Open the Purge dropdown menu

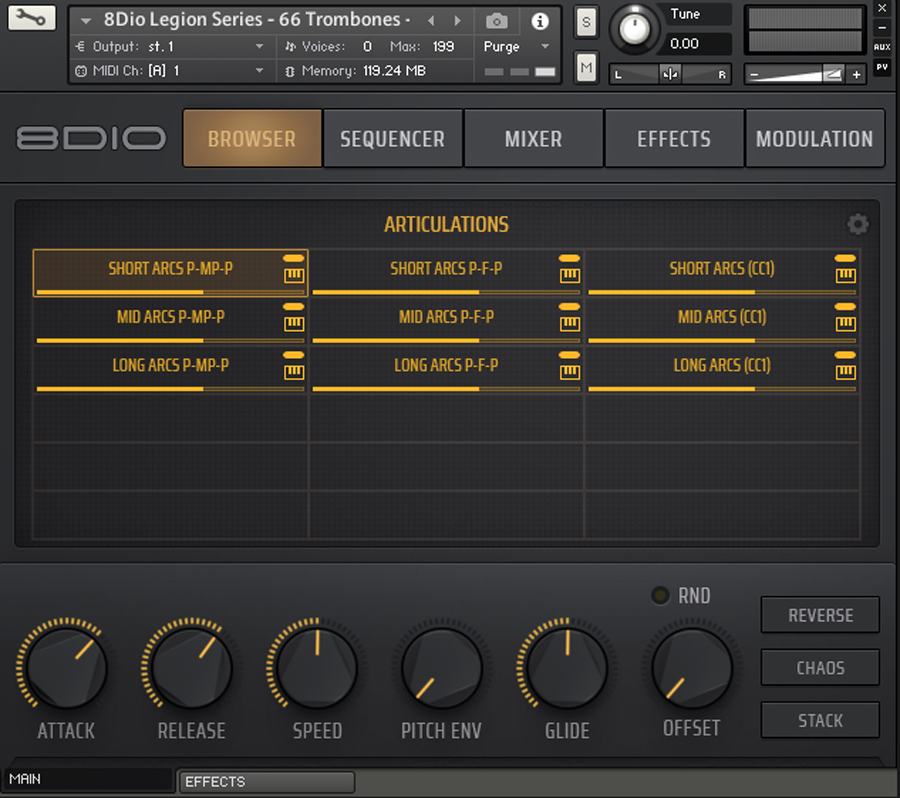click(x=516, y=47)
